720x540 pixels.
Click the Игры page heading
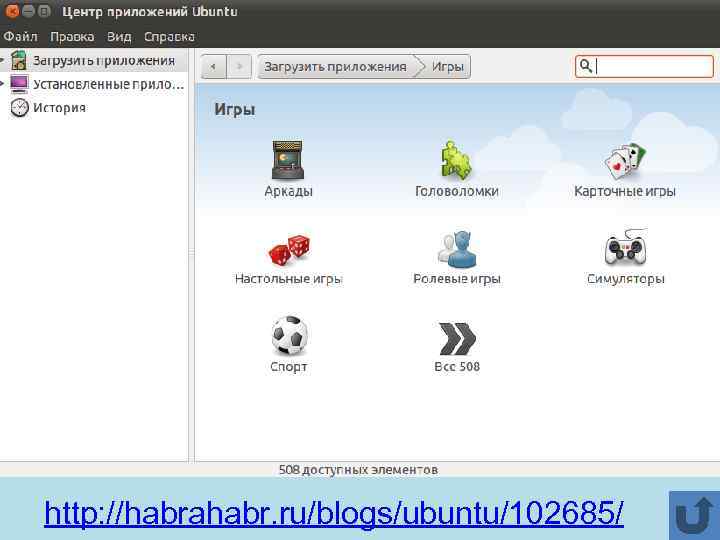pos(235,110)
